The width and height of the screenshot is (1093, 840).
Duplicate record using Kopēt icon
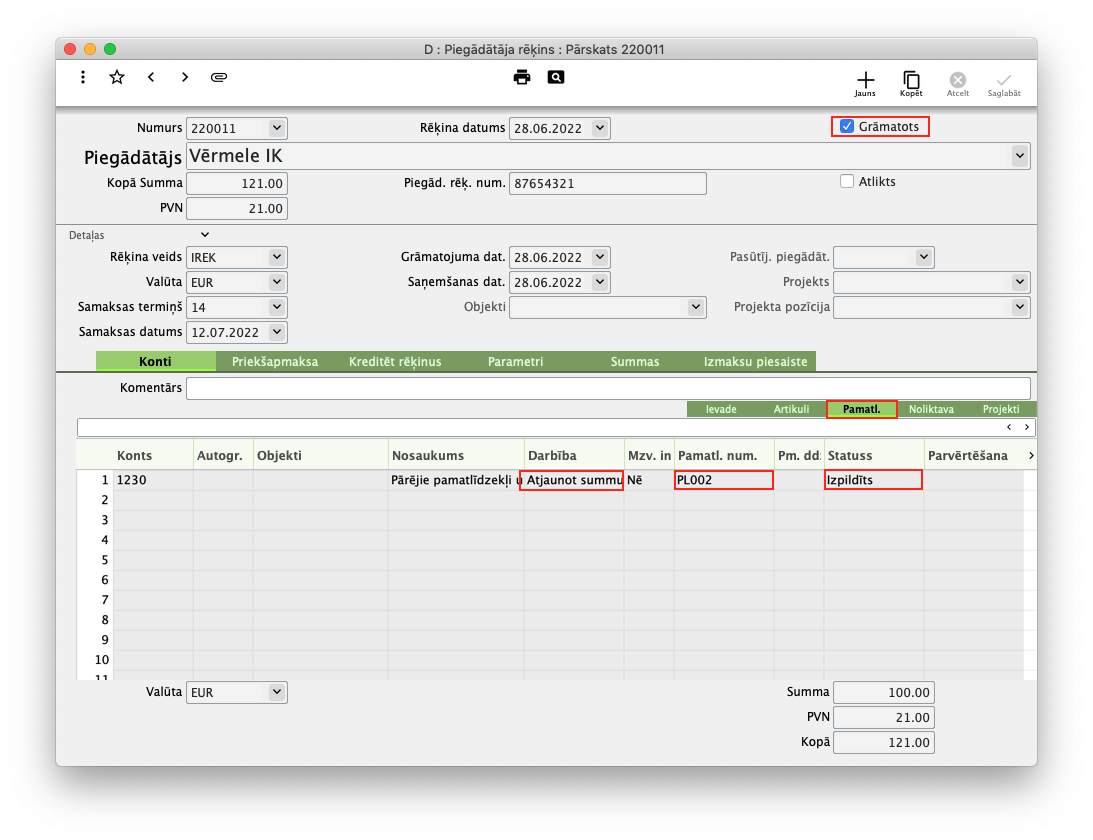pyautogui.click(x=911, y=82)
